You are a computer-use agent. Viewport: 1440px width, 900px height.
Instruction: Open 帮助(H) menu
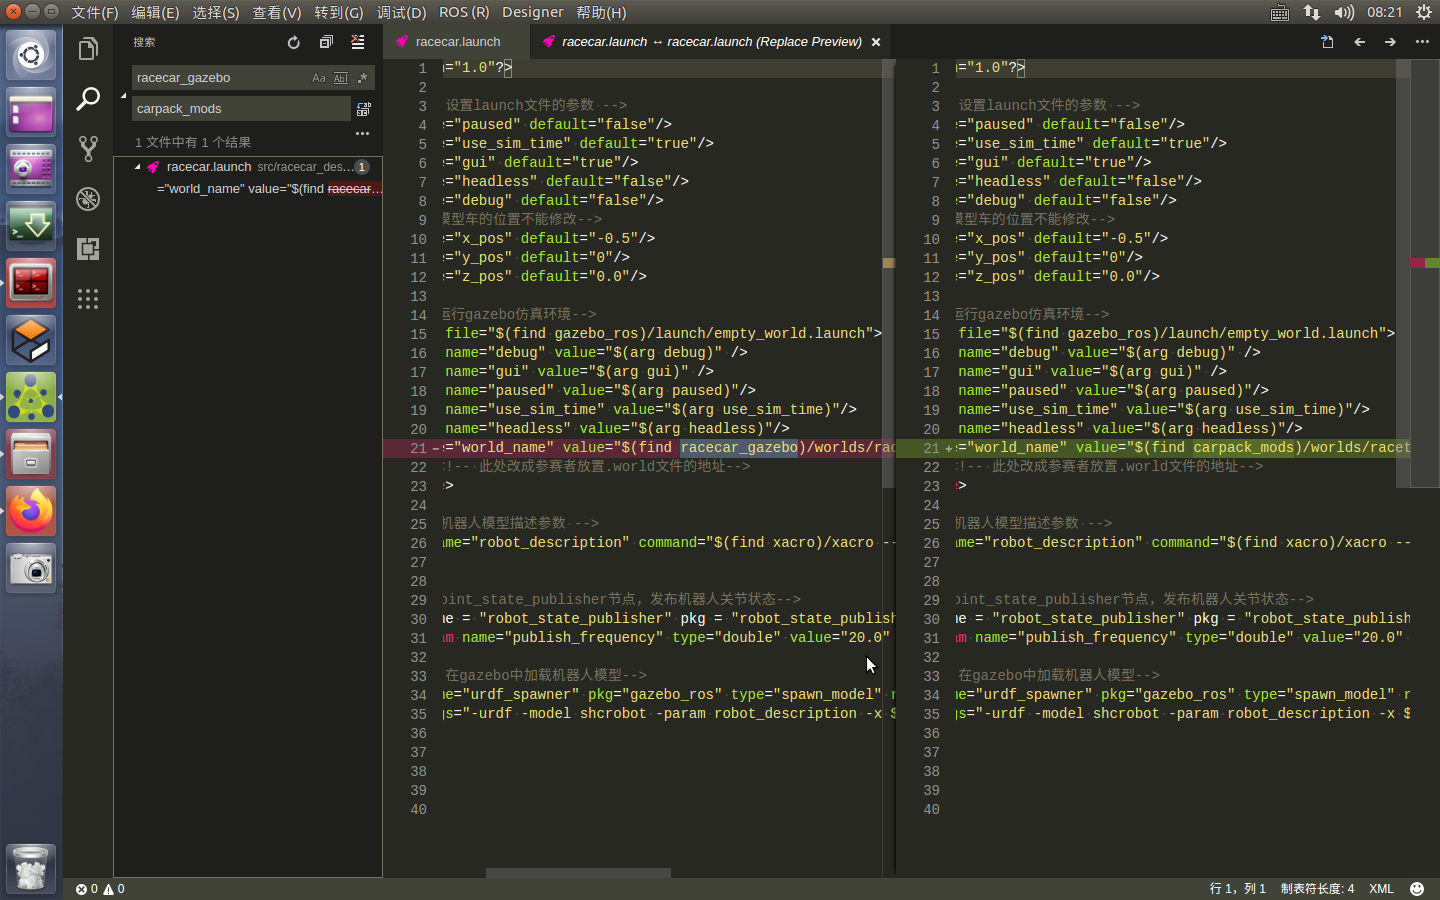[x=601, y=12]
